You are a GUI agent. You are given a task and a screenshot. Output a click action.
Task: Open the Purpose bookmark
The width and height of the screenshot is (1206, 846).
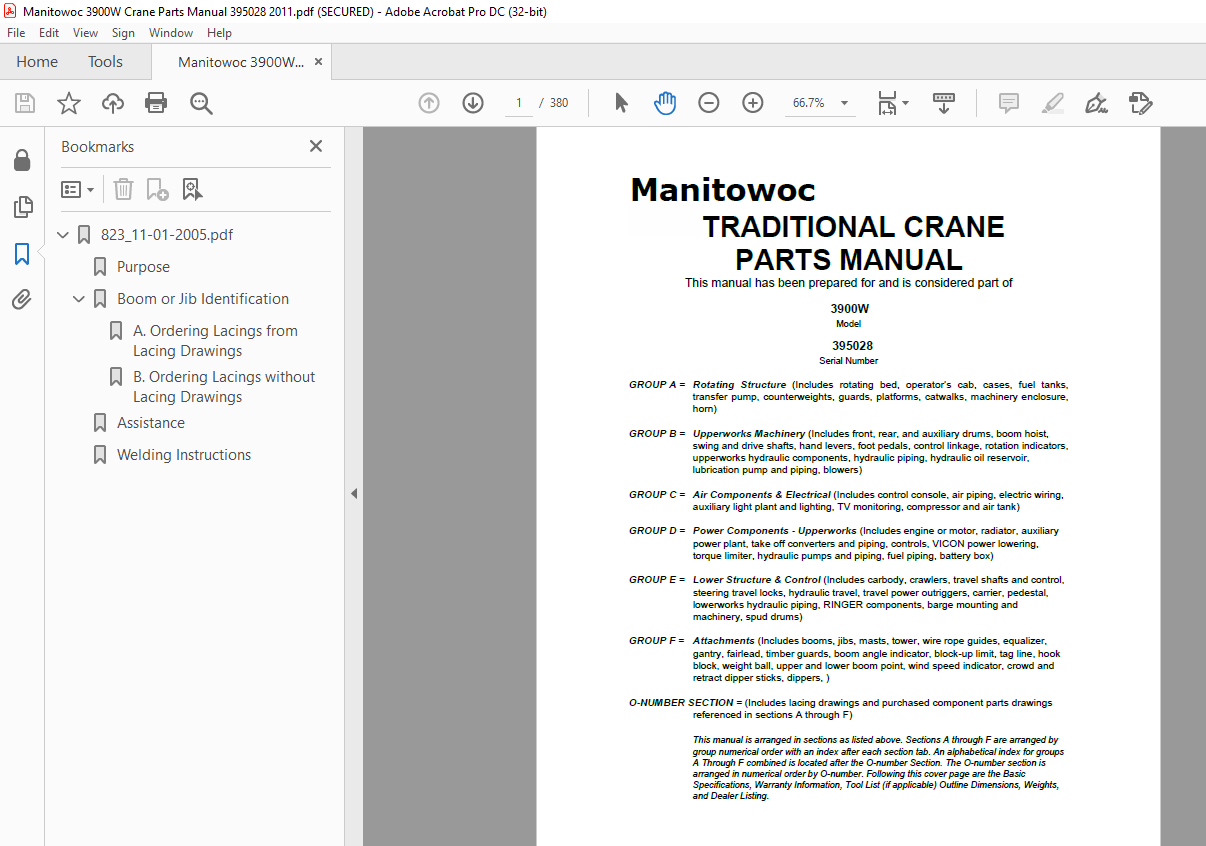(x=143, y=267)
